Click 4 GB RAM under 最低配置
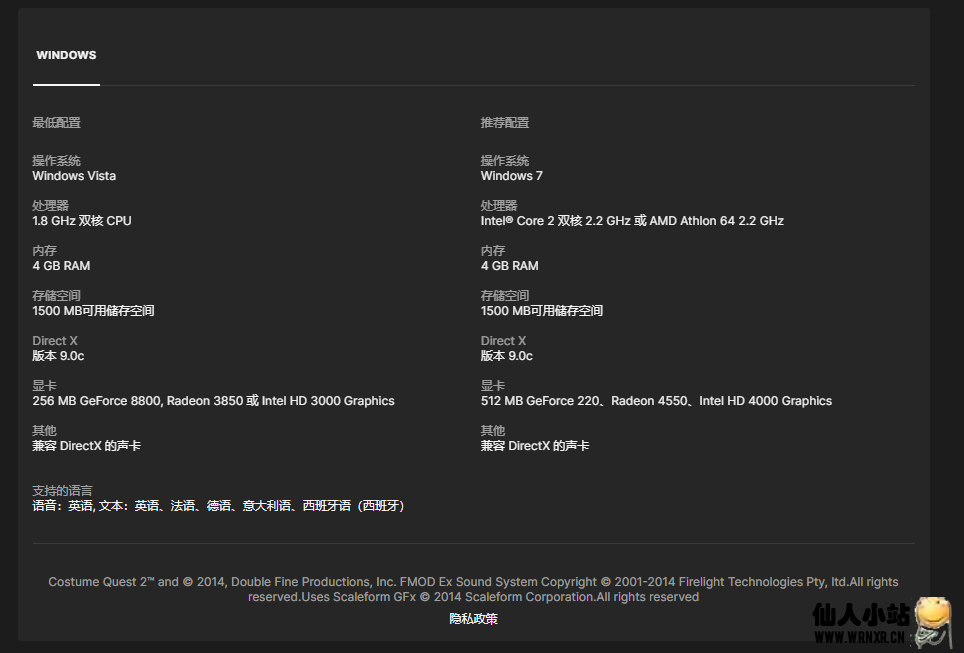Screen dimensions: 964x653 coord(61,266)
